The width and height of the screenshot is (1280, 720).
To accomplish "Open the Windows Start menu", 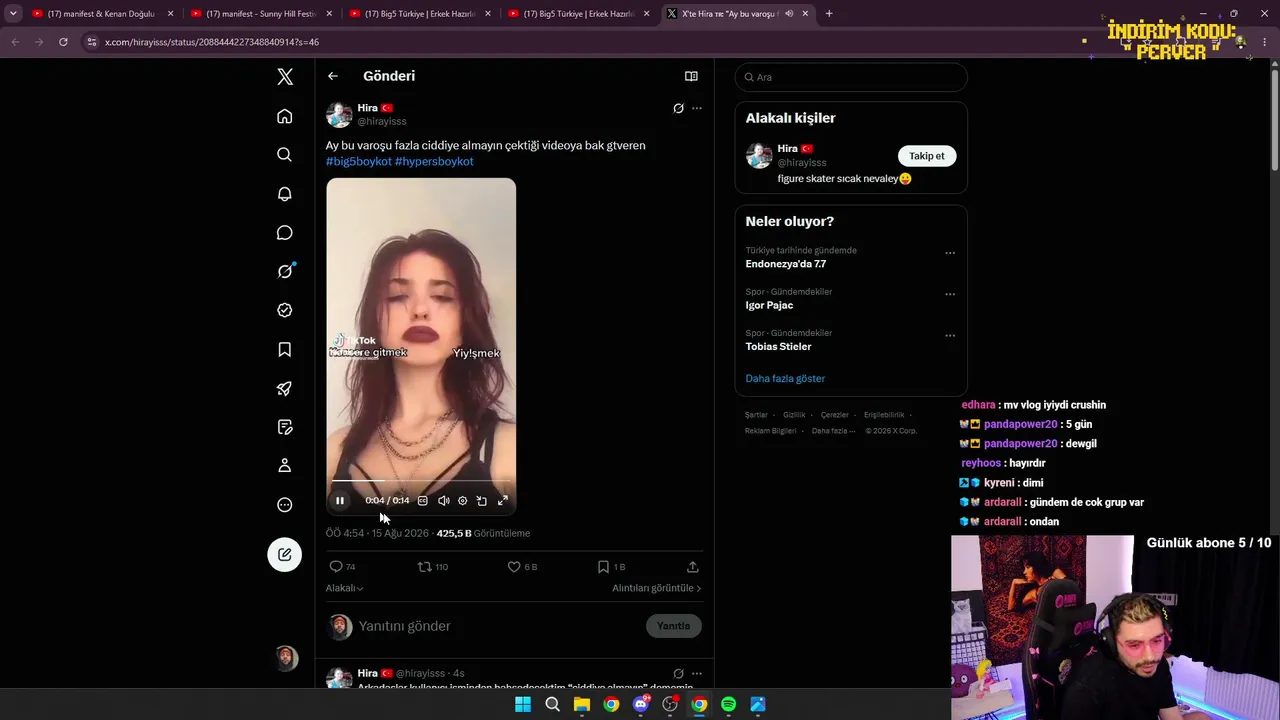I will (x=523, y=704).
